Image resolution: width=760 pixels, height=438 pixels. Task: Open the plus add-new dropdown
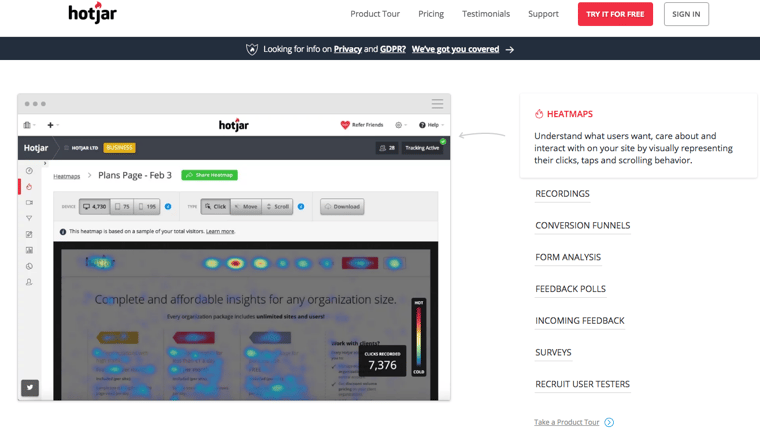[52, 125]
